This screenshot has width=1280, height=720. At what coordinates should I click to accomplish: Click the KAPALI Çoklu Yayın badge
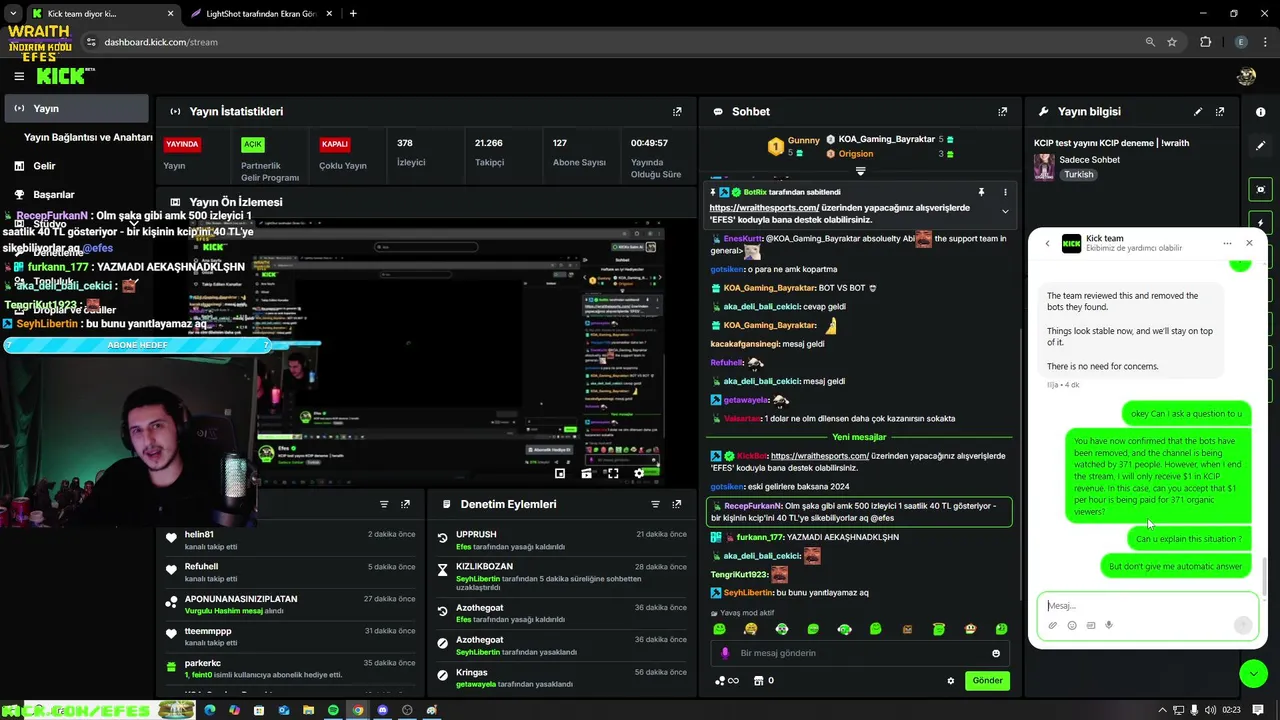335,144
